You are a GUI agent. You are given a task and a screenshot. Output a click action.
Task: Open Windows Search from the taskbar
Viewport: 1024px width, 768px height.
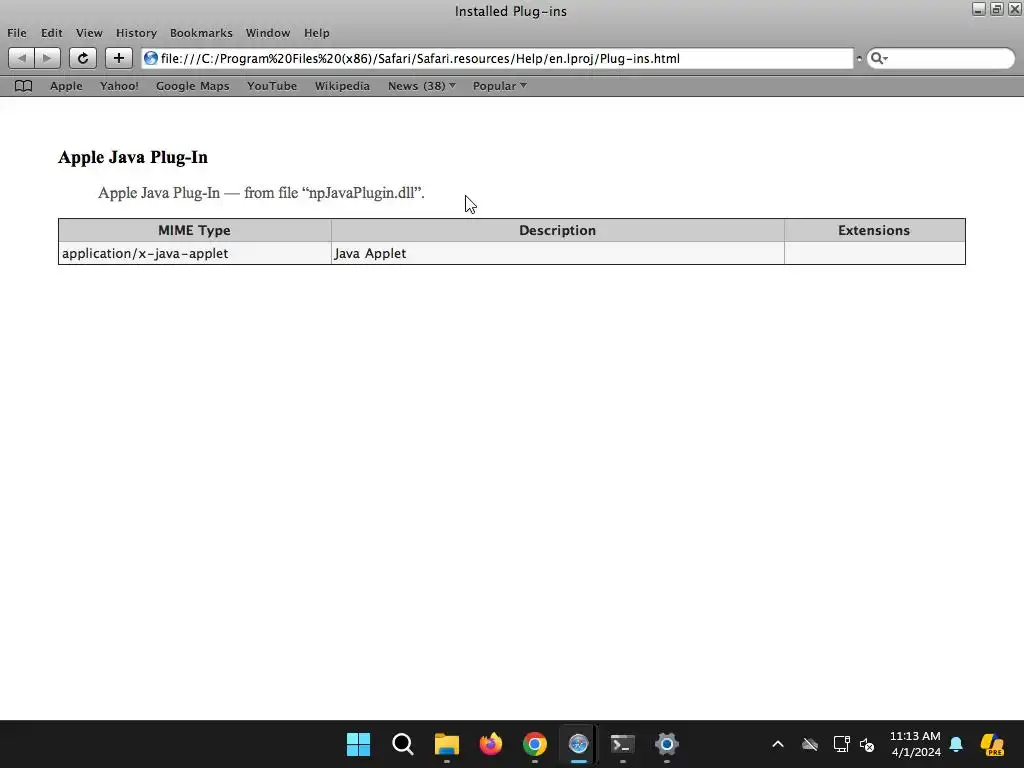pyautogui.click(x=402, y=744)
